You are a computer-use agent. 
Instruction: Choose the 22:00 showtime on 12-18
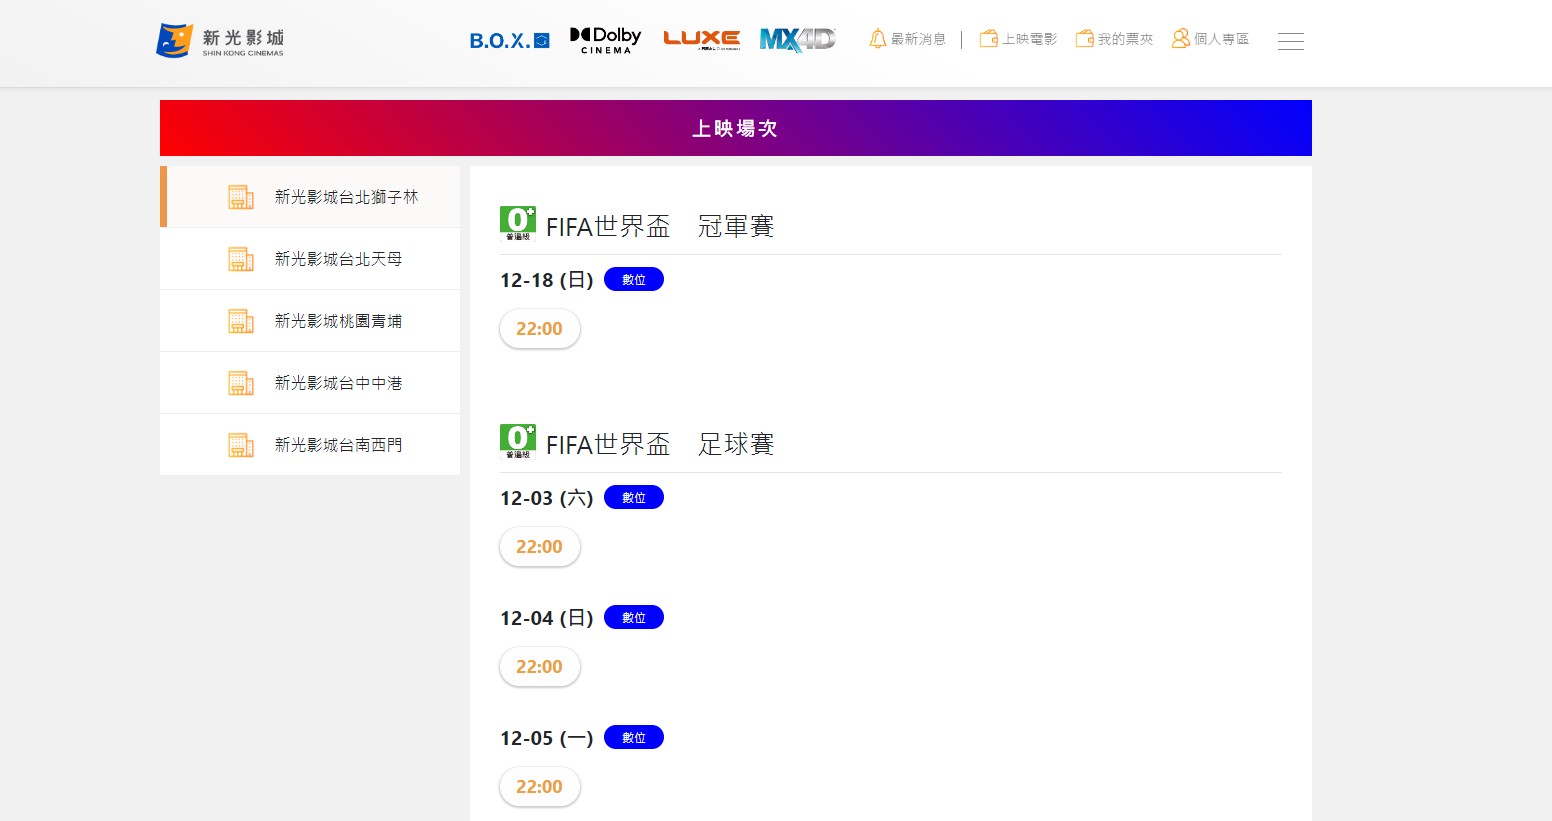coord(540,329)
